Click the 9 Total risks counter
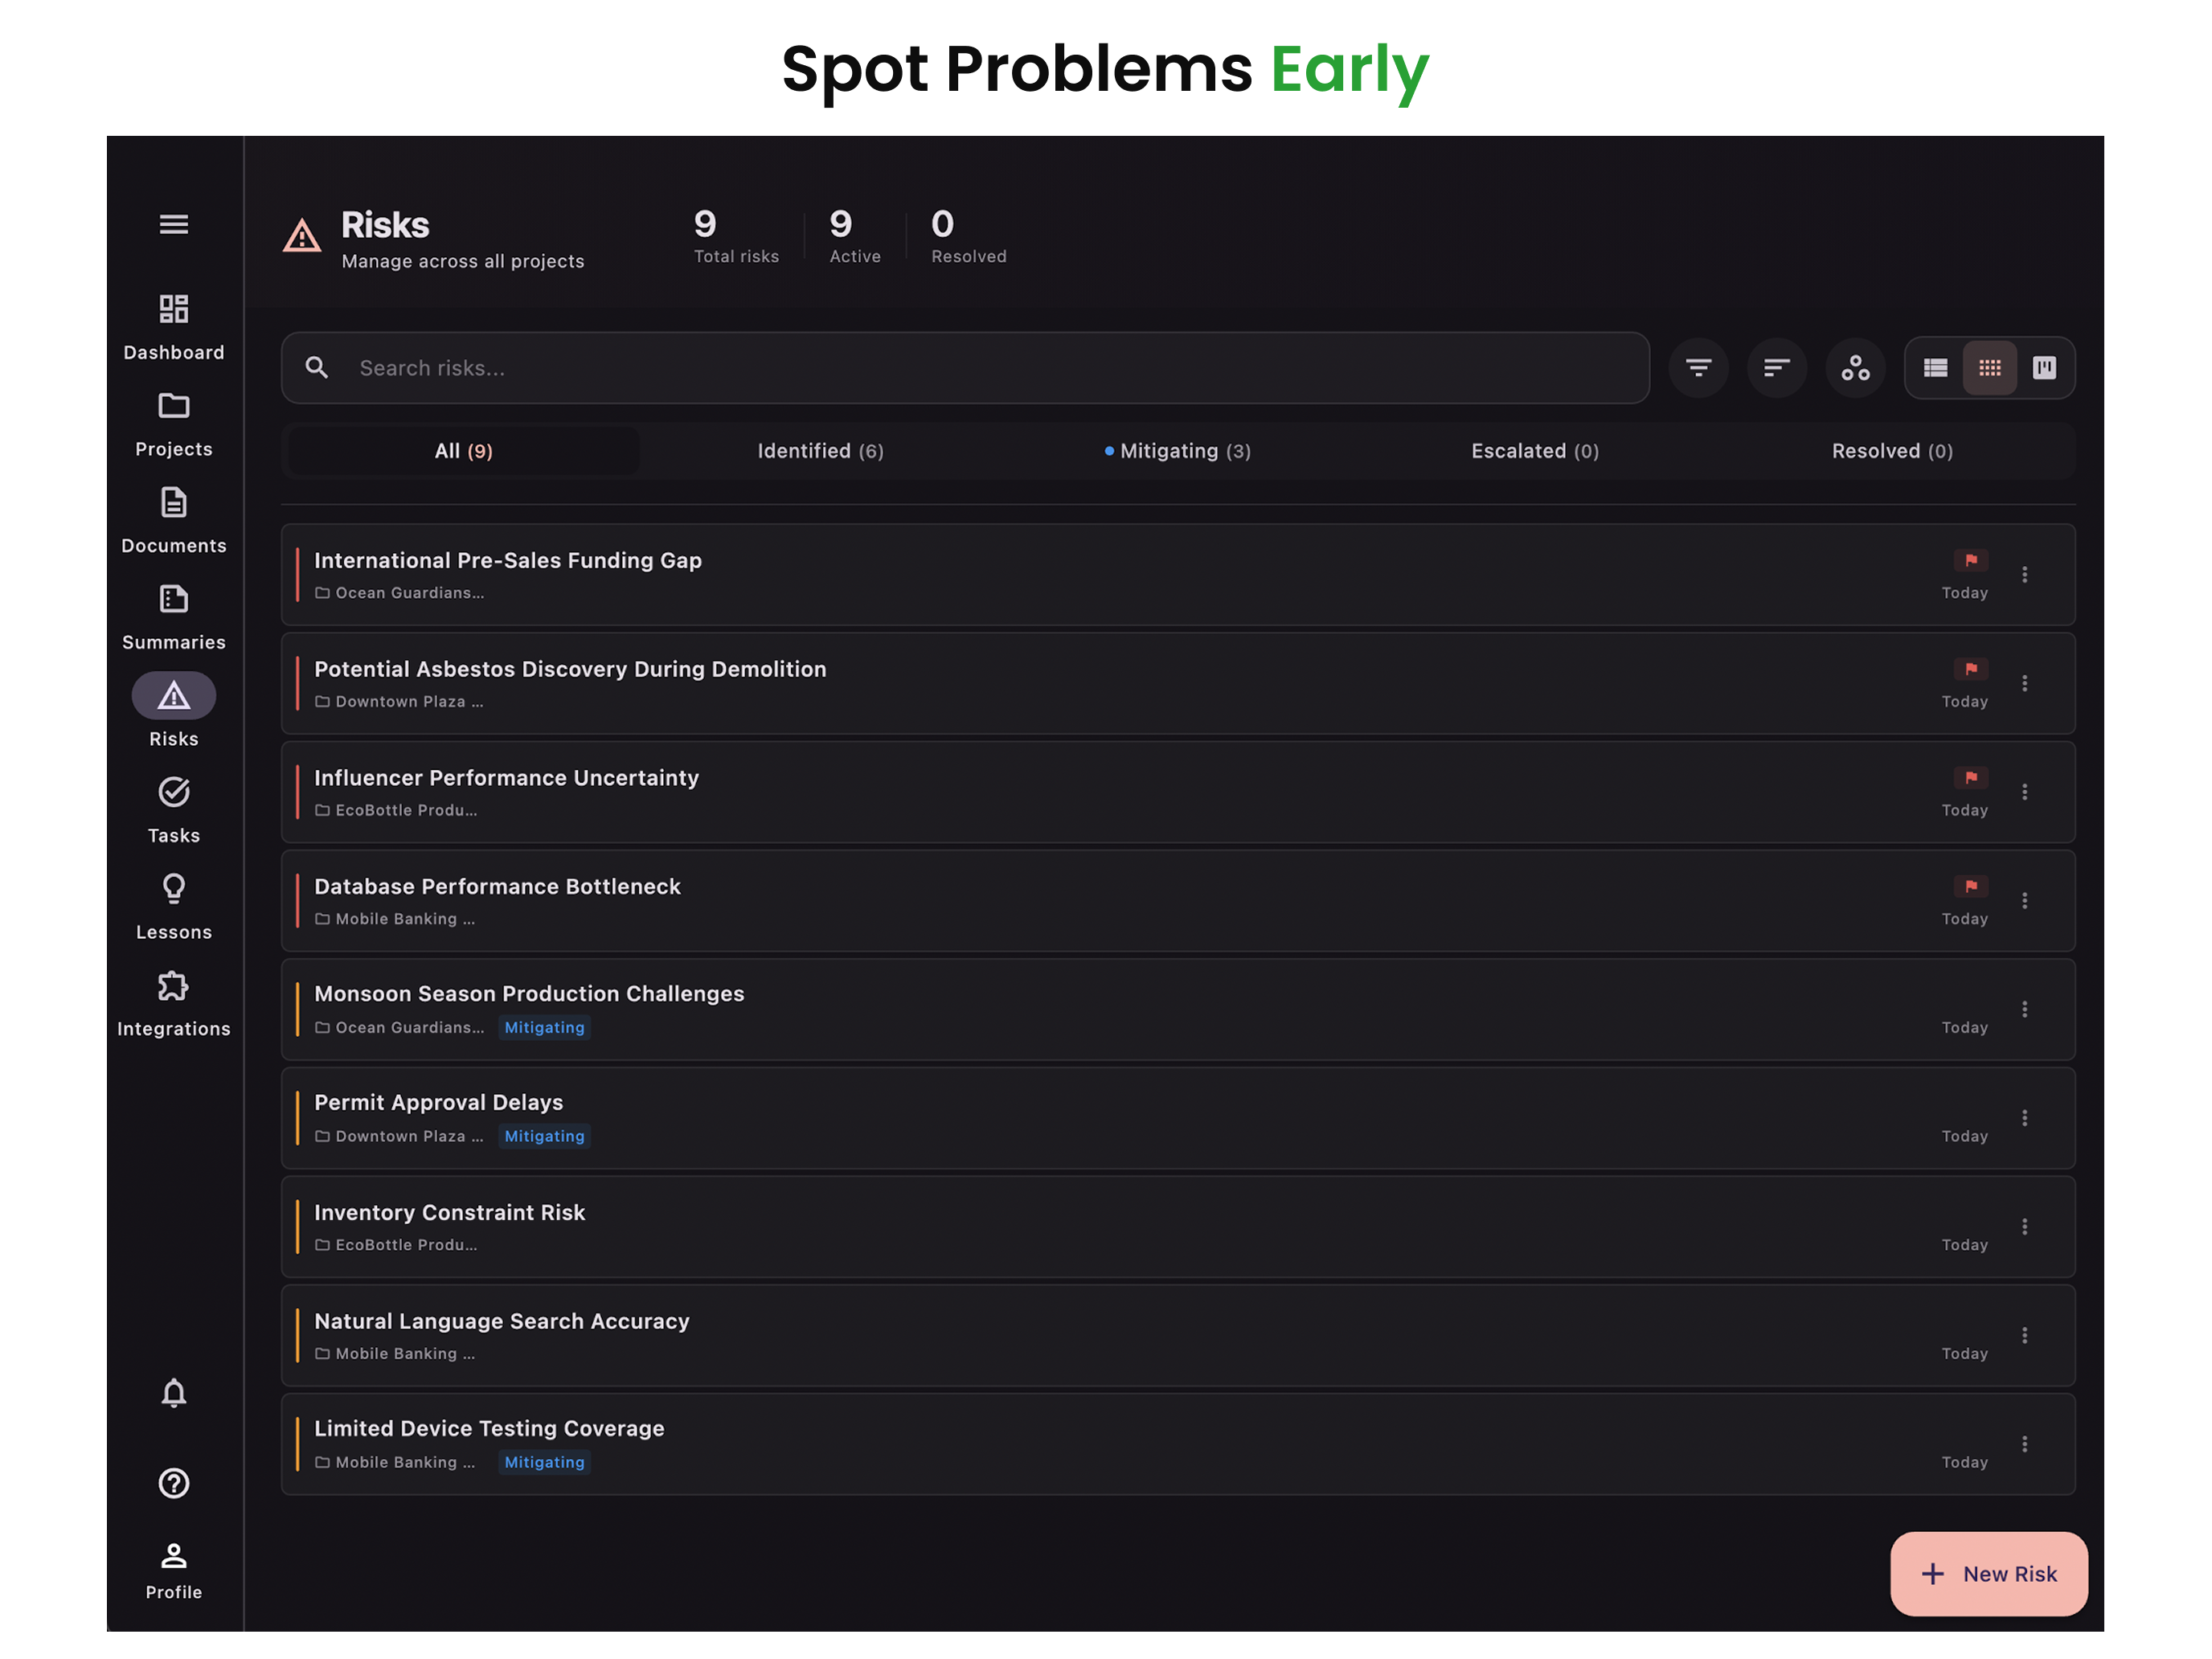The image size is (2212, 1659). 736,236
